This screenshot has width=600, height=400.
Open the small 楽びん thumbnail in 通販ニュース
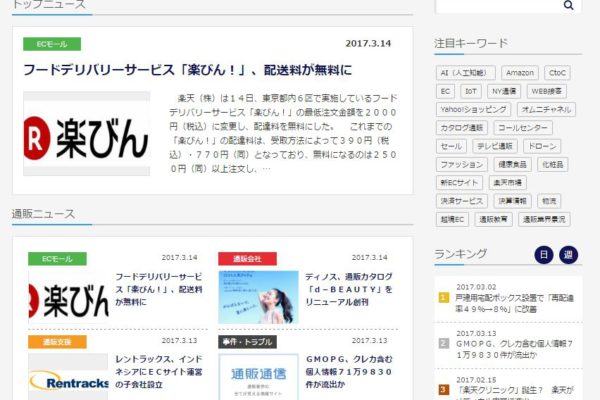(x=68, y=297)
